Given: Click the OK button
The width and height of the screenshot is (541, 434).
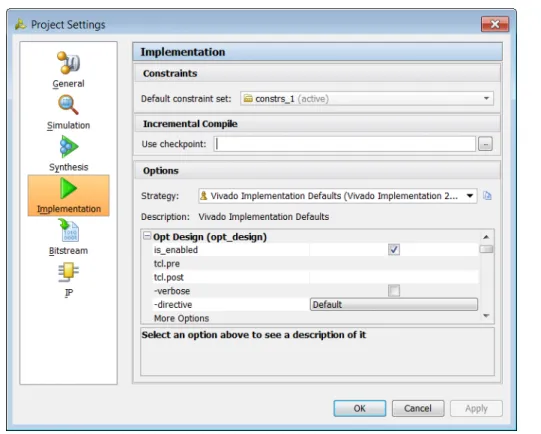Looking at the screenshot, I should click(x=360, y=408).
